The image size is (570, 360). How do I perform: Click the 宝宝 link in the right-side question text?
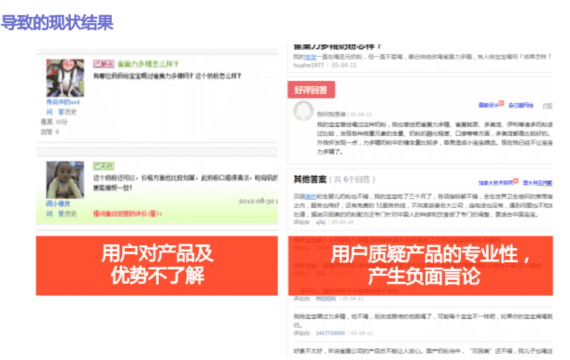tap(310, 57)
